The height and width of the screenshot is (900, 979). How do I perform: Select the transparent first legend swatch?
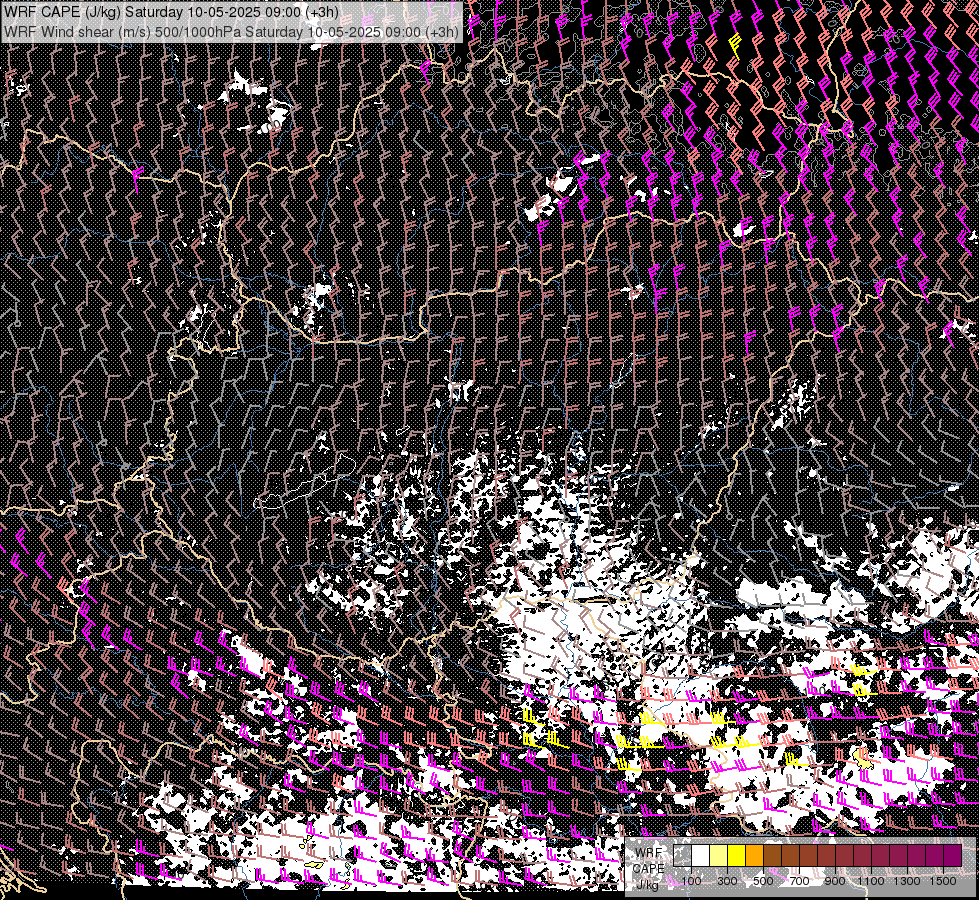[682, 856]
